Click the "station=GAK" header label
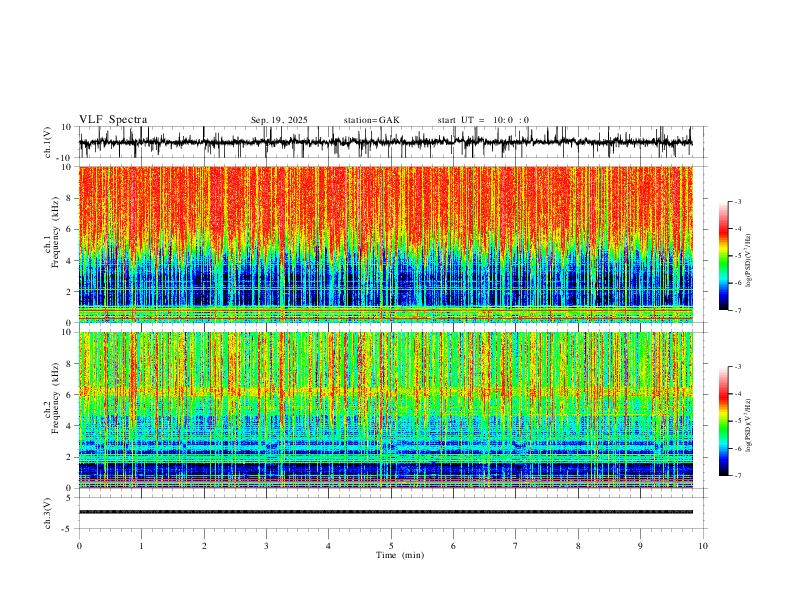The height and width of the screenshot is (612, 792). click(371, 120)
